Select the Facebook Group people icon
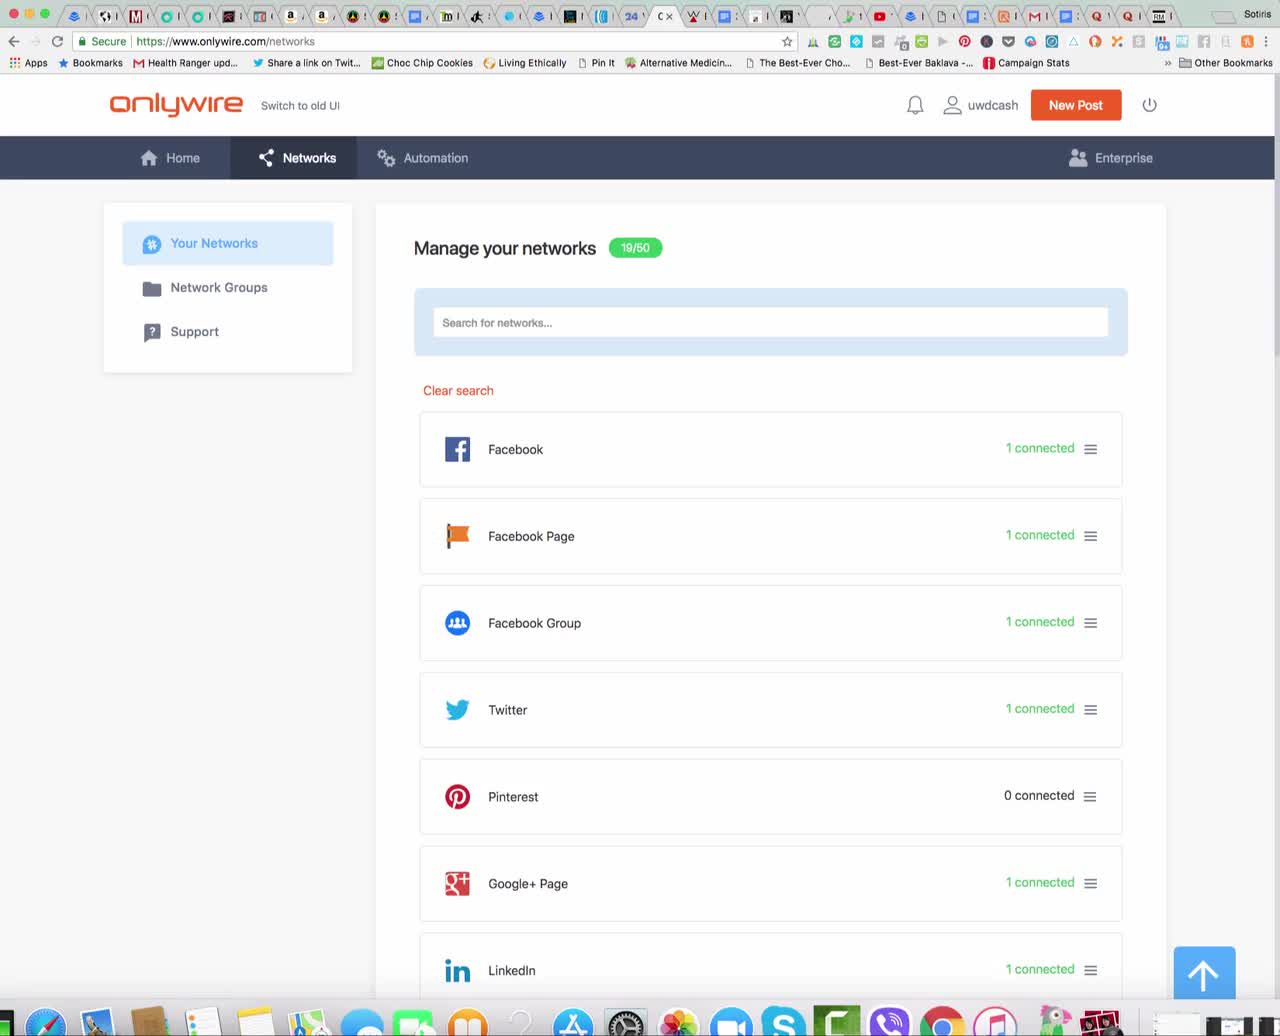The width and height of the screenshot is (1280, 1036). [457, 622]
